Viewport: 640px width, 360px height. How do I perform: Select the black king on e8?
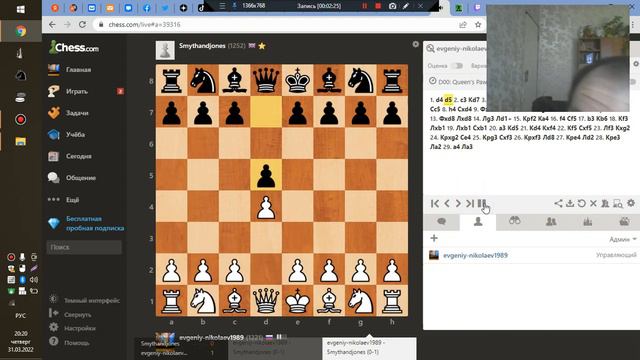(x=298, y=80)
